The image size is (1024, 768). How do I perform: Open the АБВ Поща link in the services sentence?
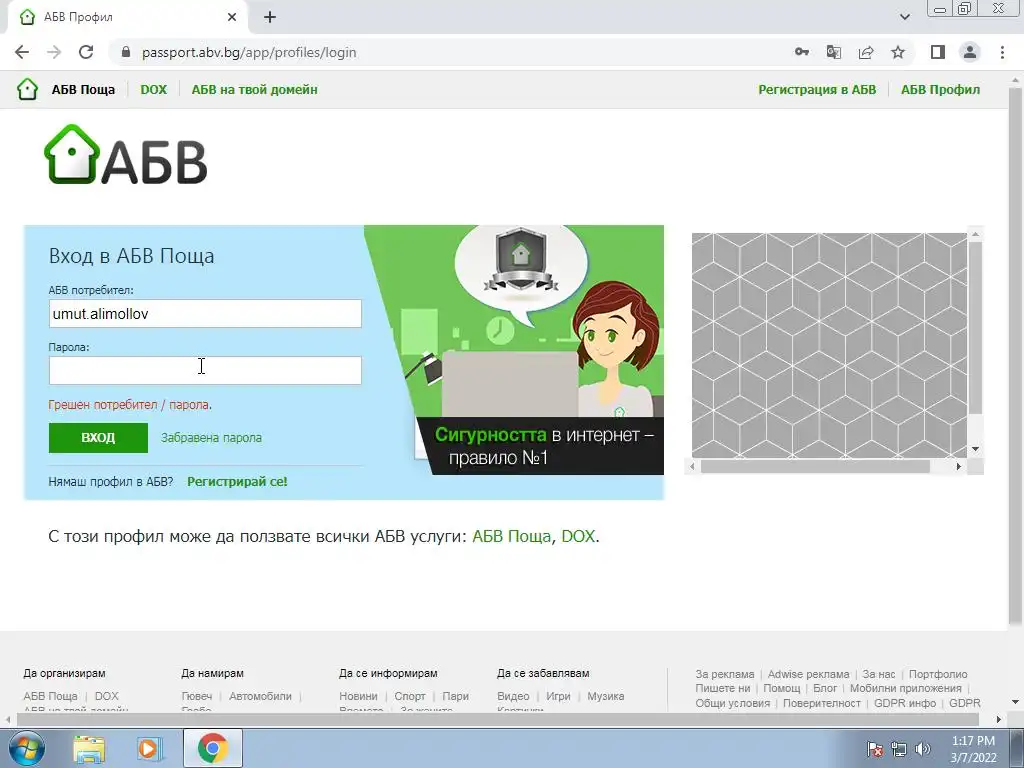(511, 536)
